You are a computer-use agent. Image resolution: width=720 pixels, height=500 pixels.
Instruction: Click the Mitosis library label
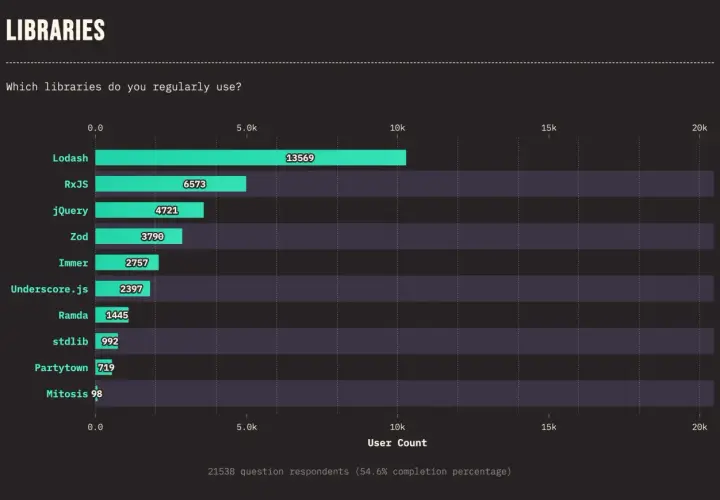pos(67,393)
